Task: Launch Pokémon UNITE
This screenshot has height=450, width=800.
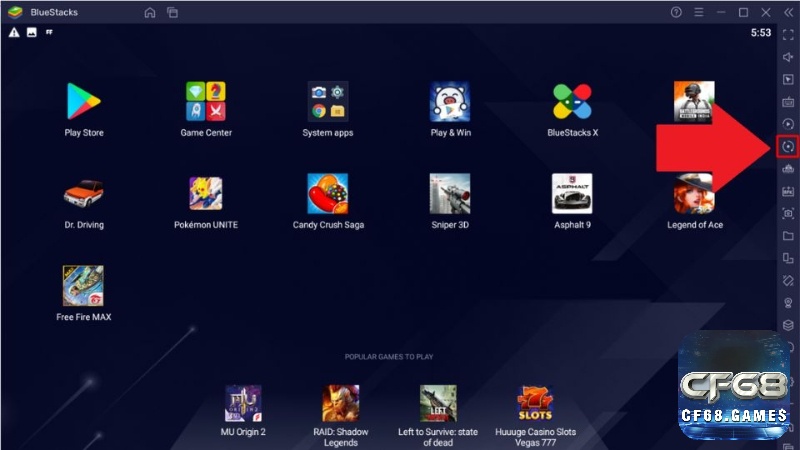Action: pos(206,193)
